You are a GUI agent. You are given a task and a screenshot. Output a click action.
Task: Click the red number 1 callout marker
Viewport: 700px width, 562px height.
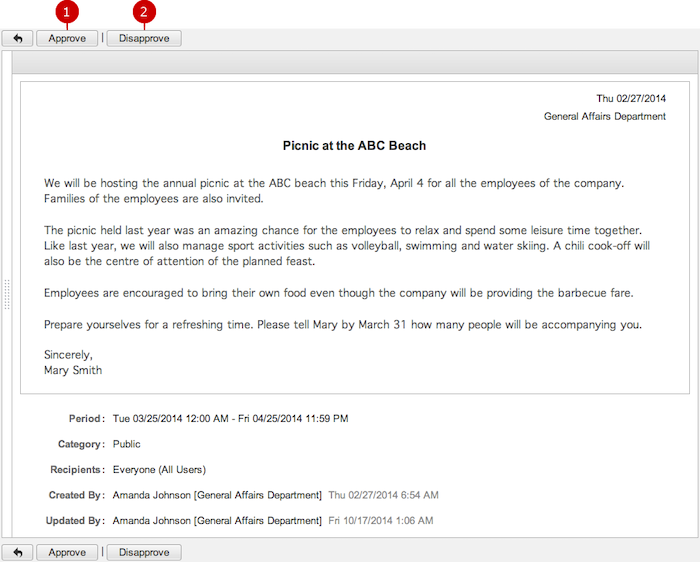click(67, 12)
